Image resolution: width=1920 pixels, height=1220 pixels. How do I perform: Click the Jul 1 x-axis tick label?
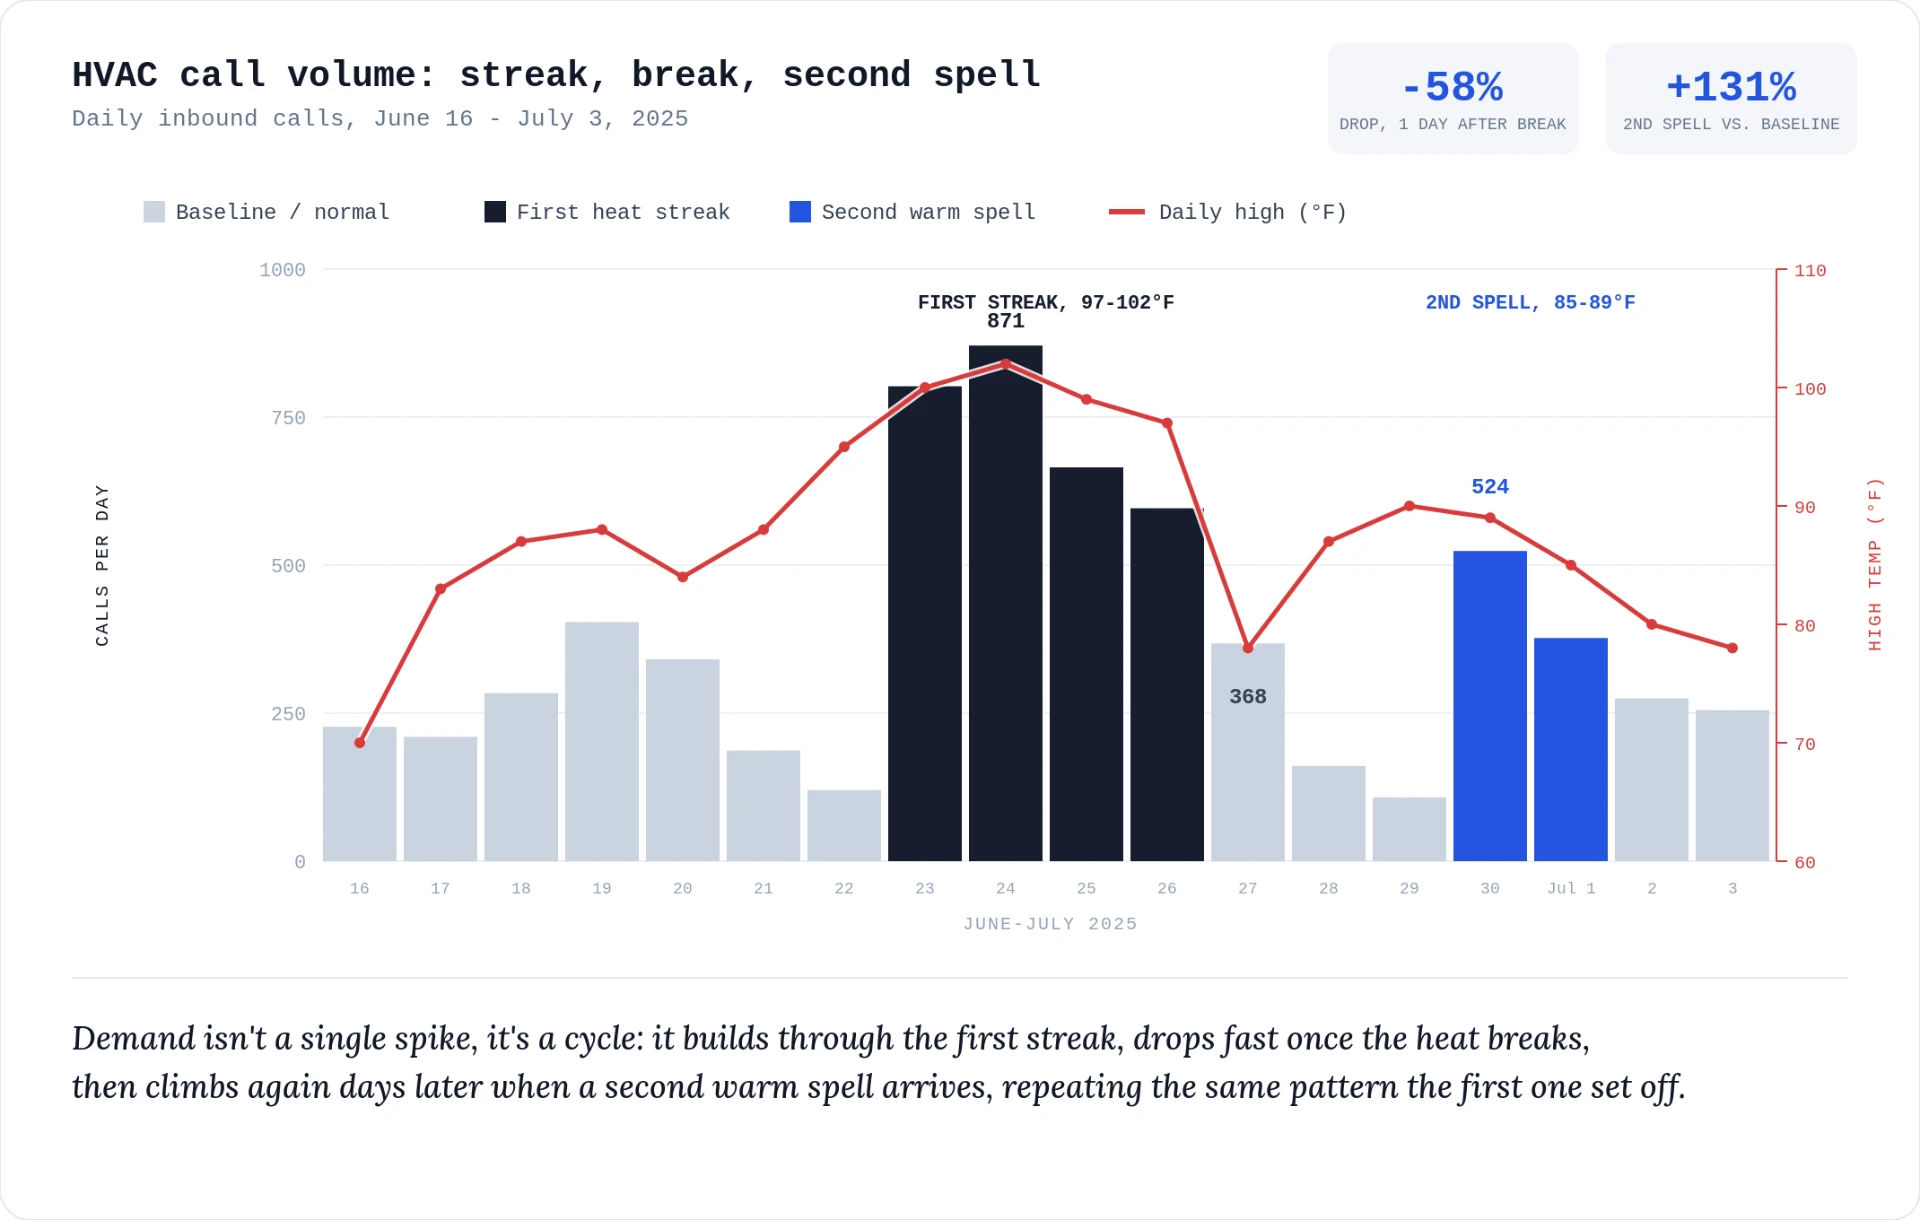(1571, 888)
